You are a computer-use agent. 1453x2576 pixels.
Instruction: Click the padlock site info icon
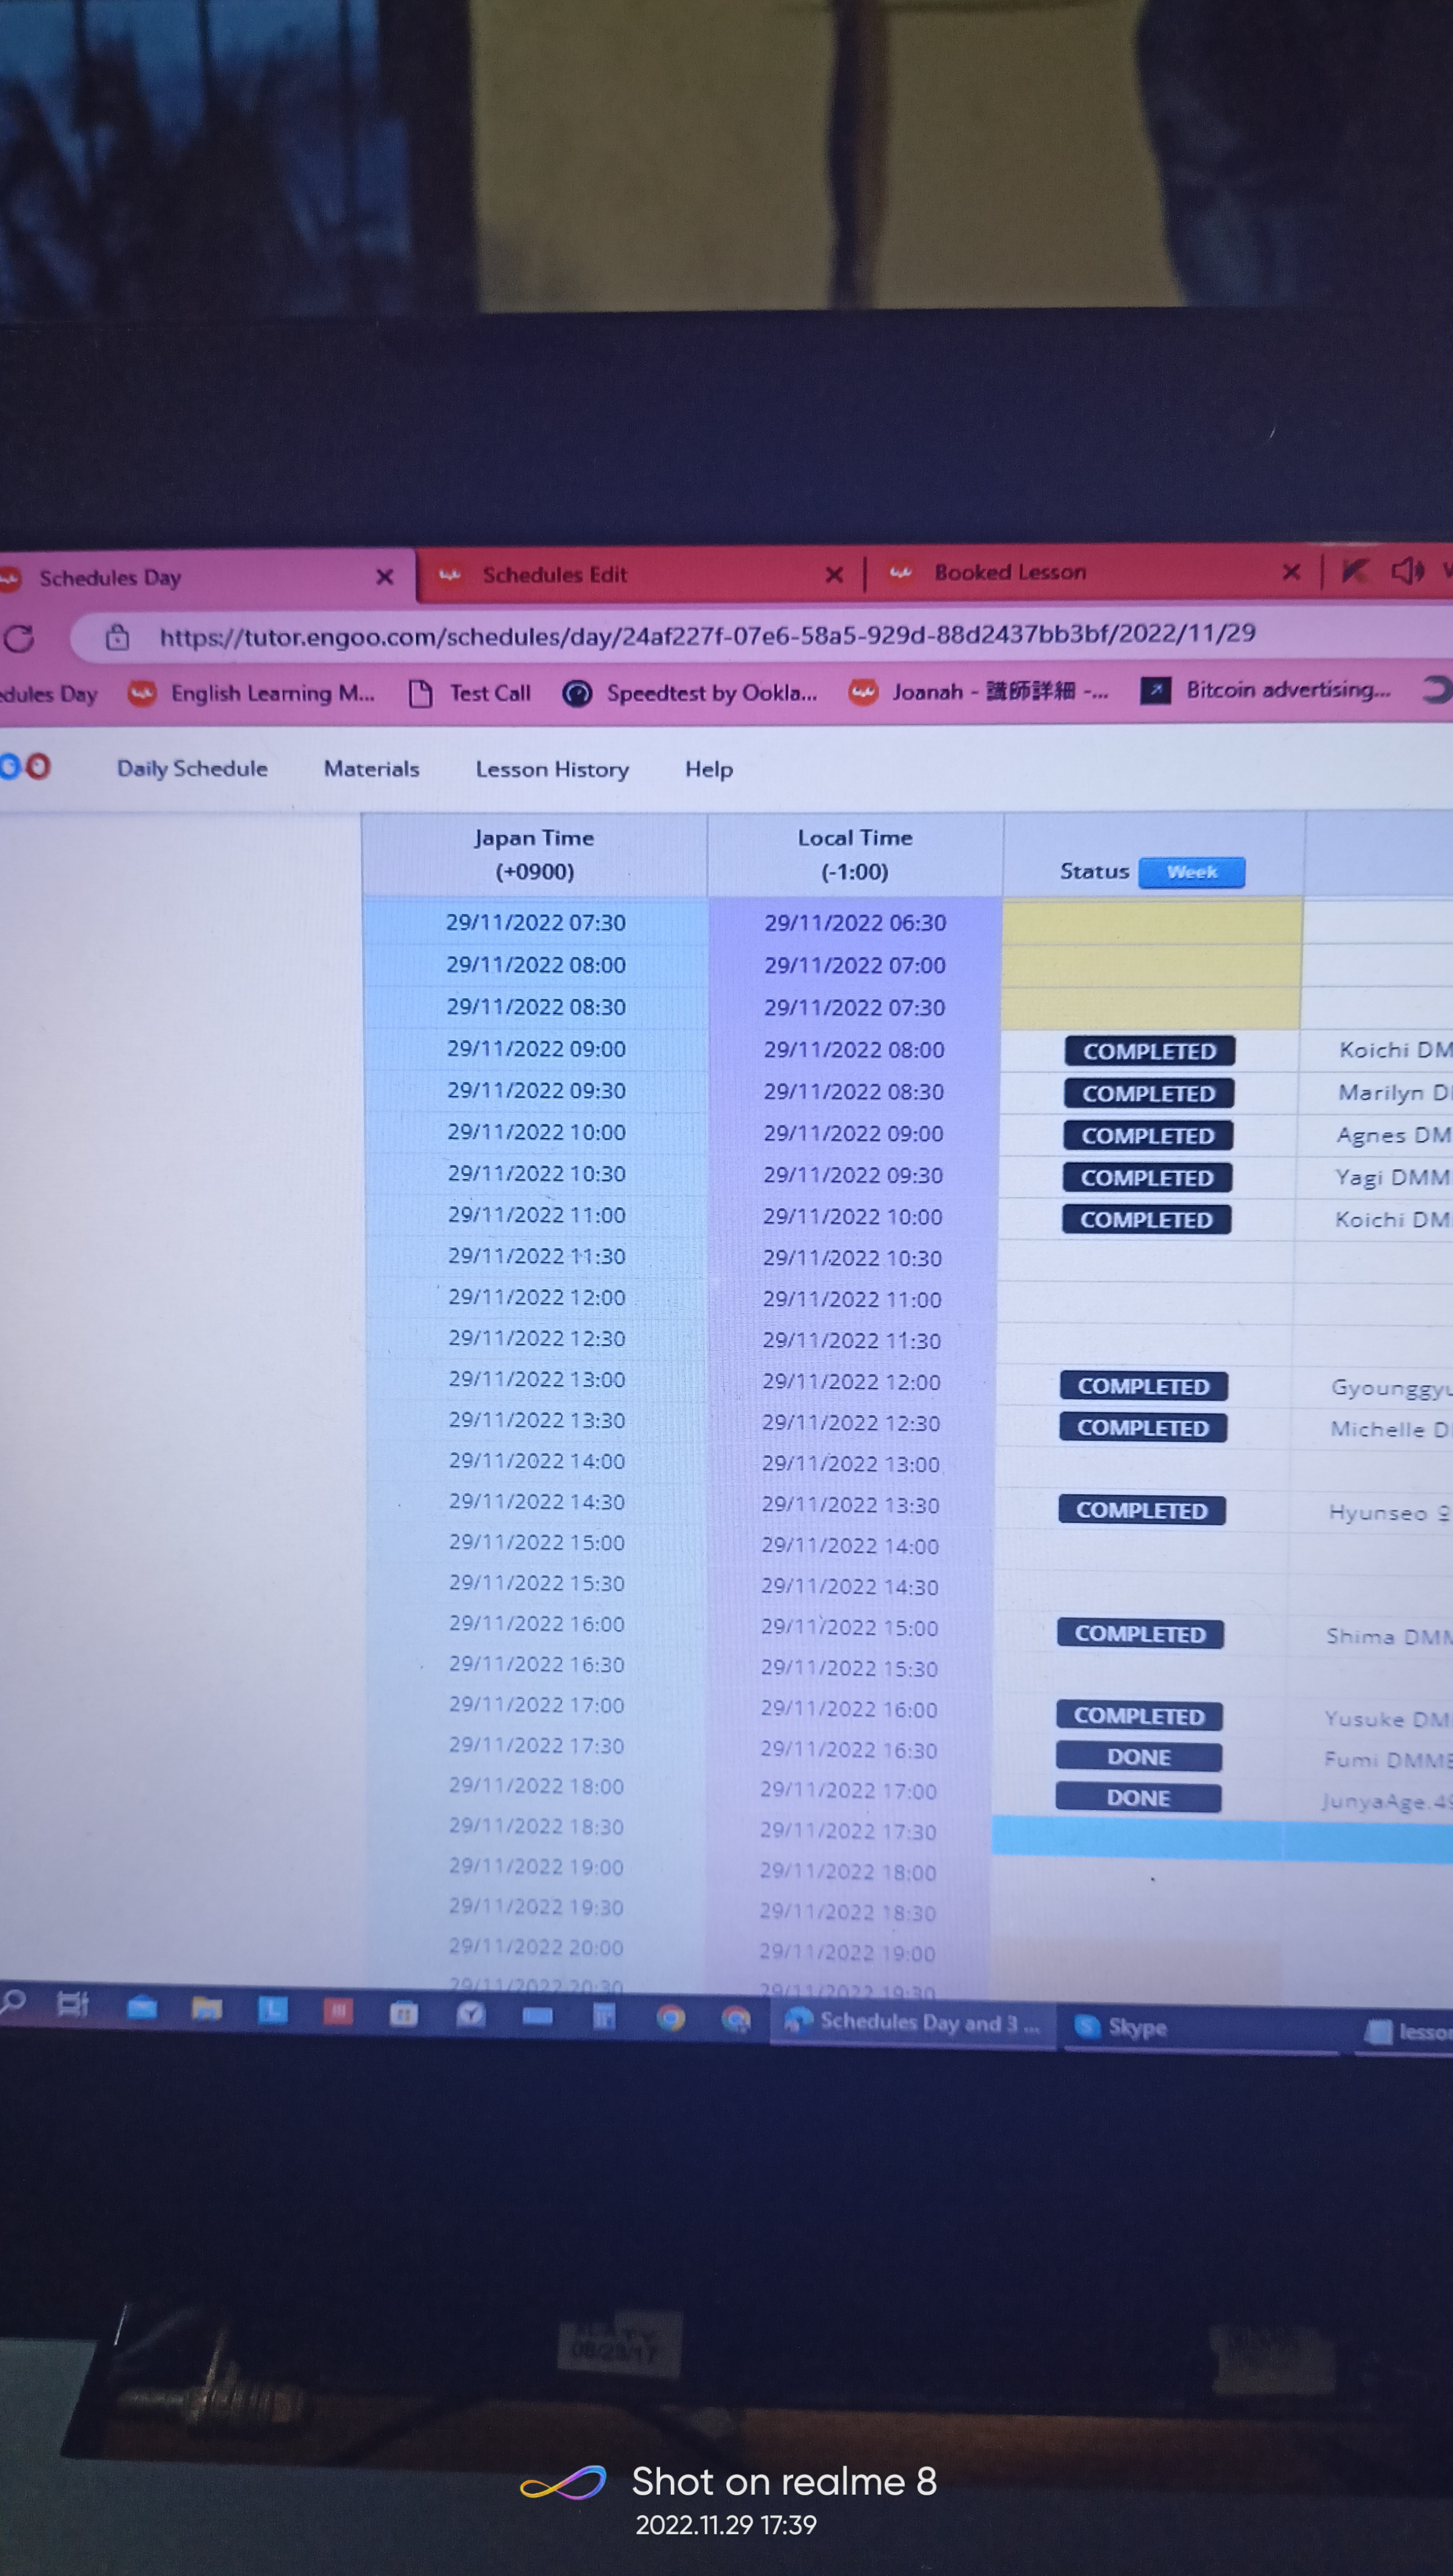coord(117,637)
